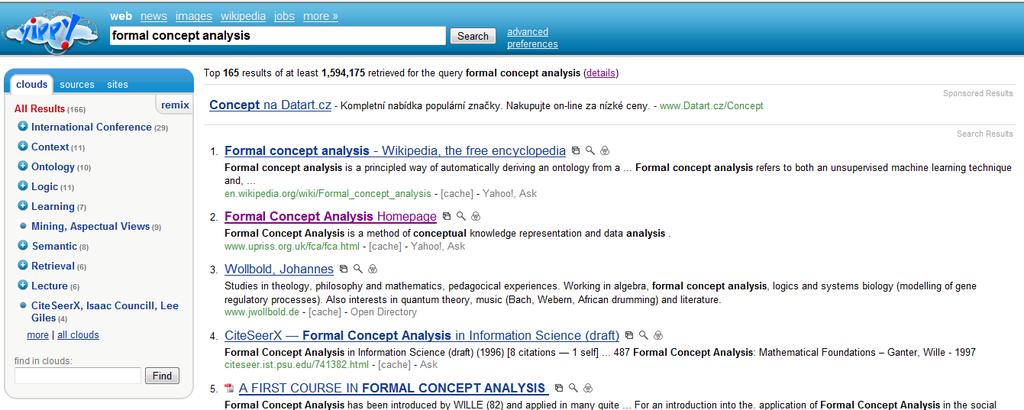
Task: Open the advanced search link
Action: 528,32
